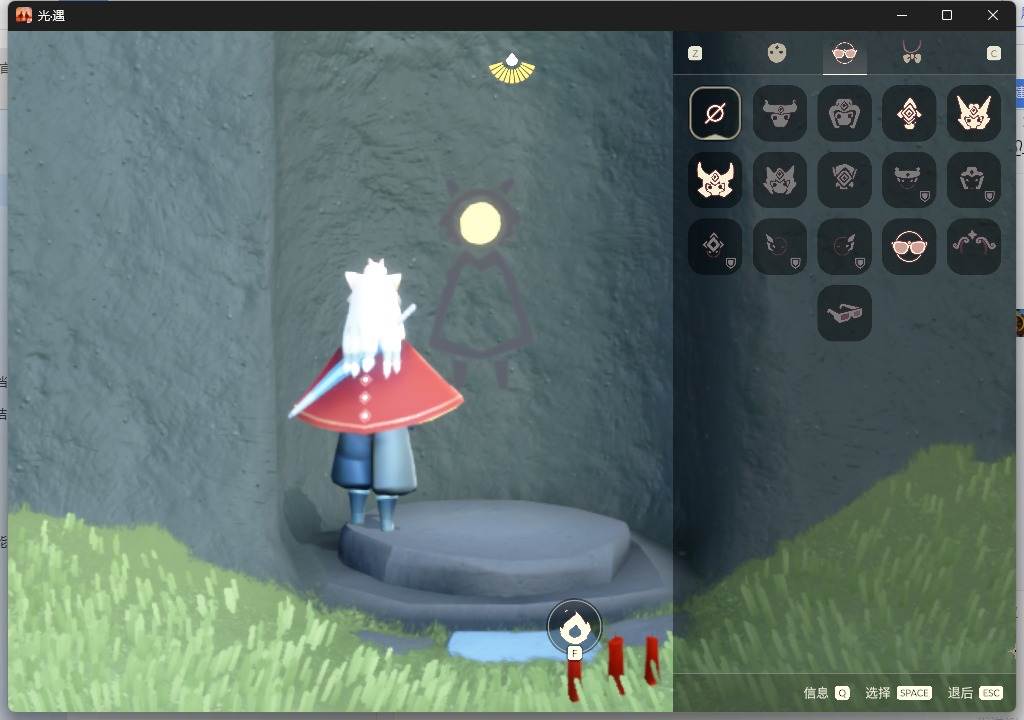This screenshot has width=1024, height=720.
Task: Click the 退后 ESC back button
Action: [975, 693]
